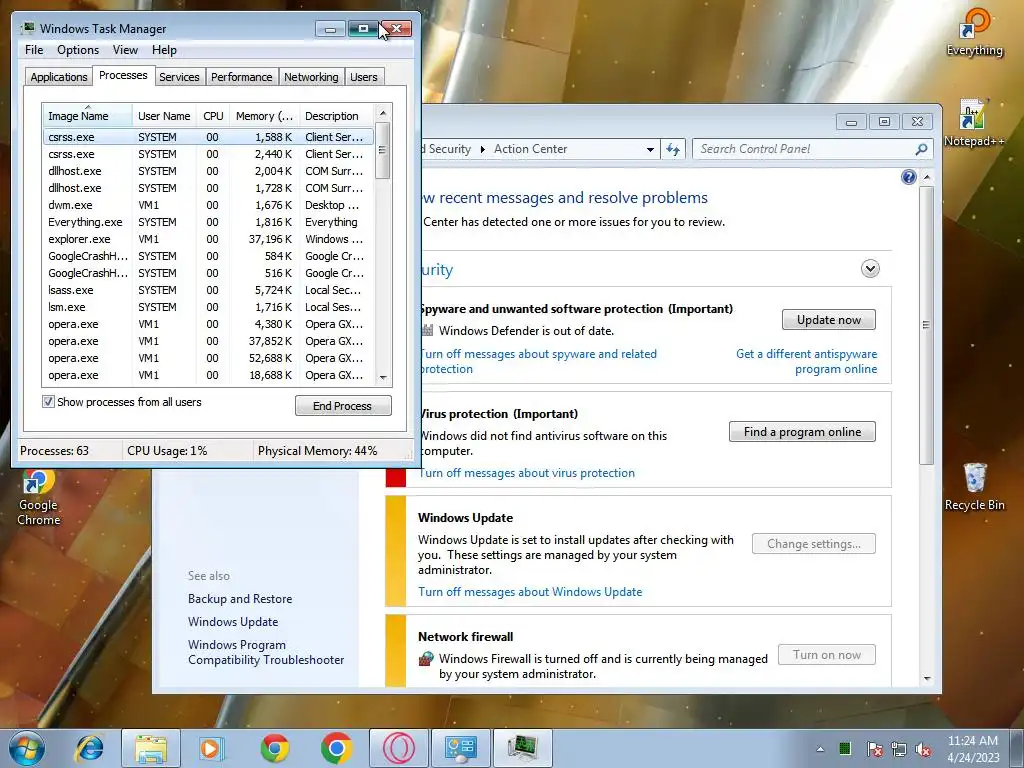Switch to the Networking tab
1024x768 pixels.
(x=311, y=77)
